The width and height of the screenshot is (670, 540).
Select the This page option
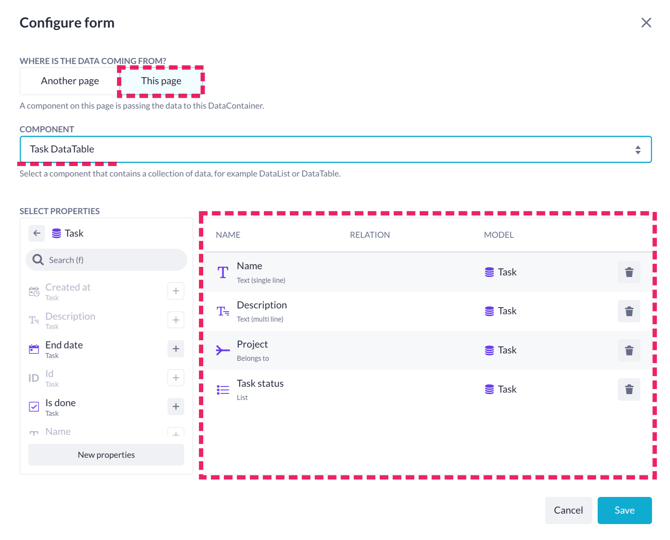pos(161,81)
